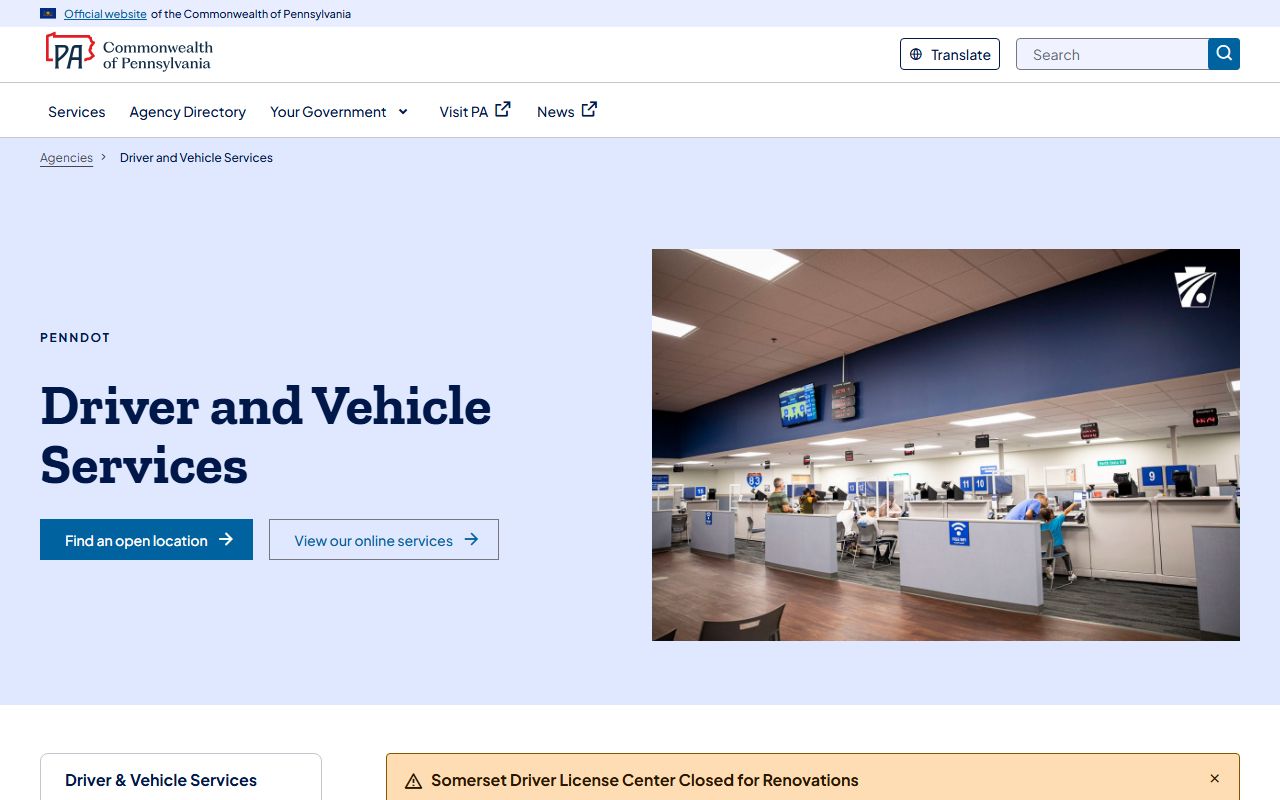The width and height of the screenshot is (1280, 800).
Task: Click the Driver & Vehicle Services sidebar heading
Action: click(161, 780)
